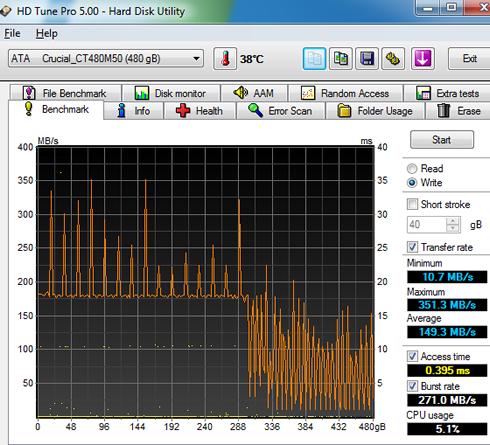Screen dimensions: 490x445
Task: Switch to File Benchmark tab
Action: tap(65, 93)
